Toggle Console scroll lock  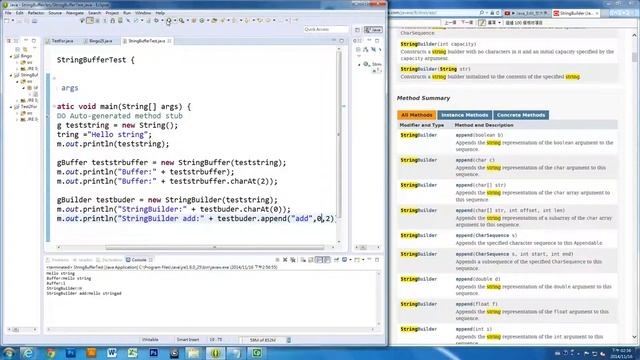311,260
